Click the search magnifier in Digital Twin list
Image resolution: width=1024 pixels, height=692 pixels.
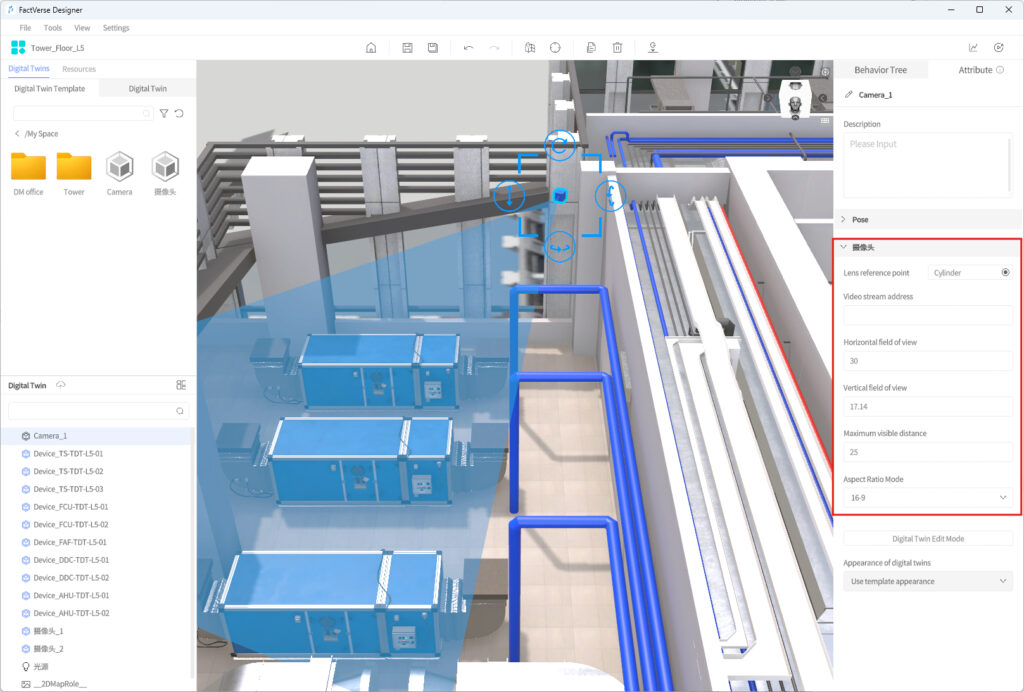coord(180,411)
